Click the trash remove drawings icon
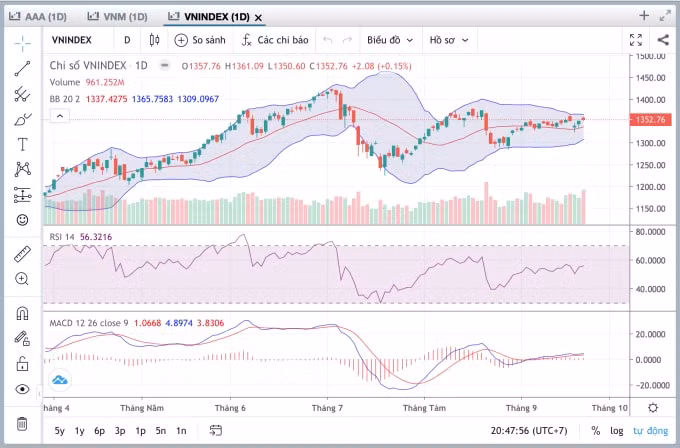Screen dimensions: 680x448 pos(22,423)
